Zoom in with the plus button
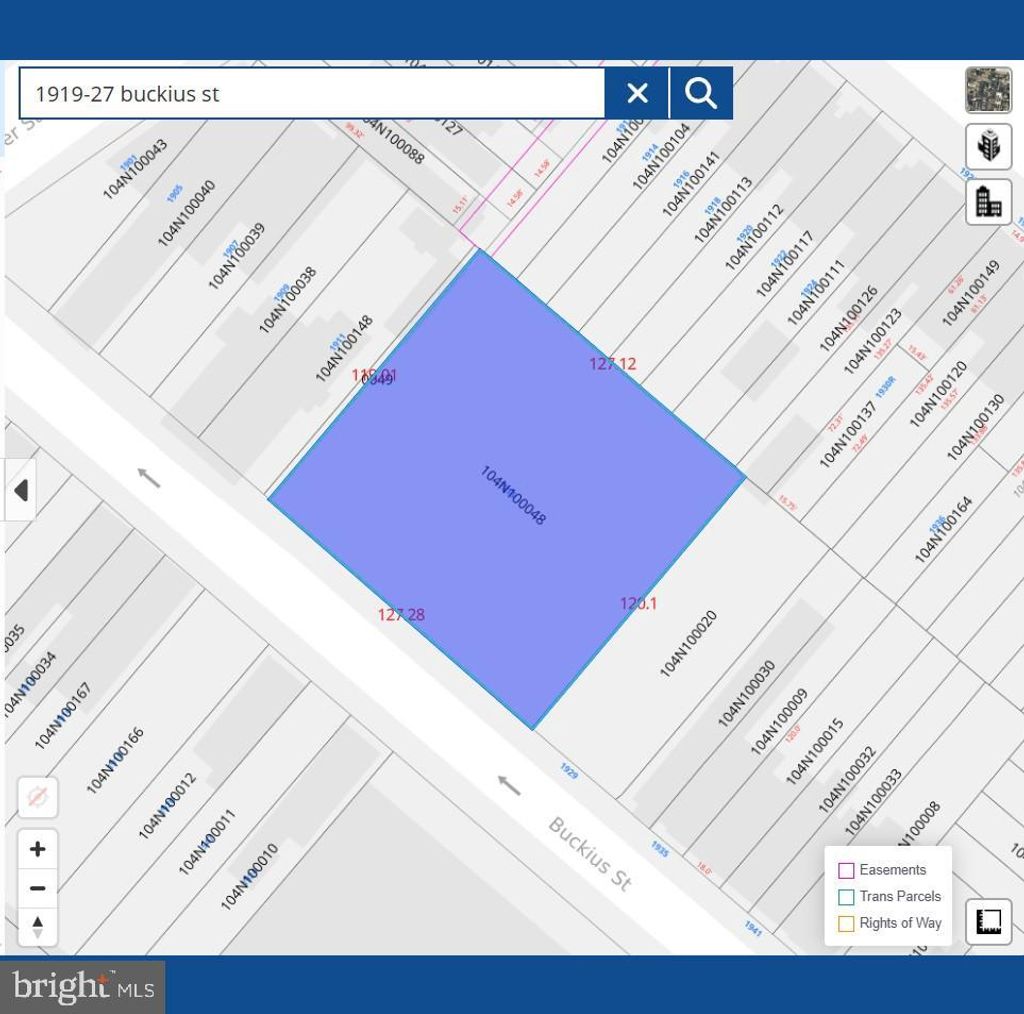The image size is (1024, 1014). click(38, 849)
